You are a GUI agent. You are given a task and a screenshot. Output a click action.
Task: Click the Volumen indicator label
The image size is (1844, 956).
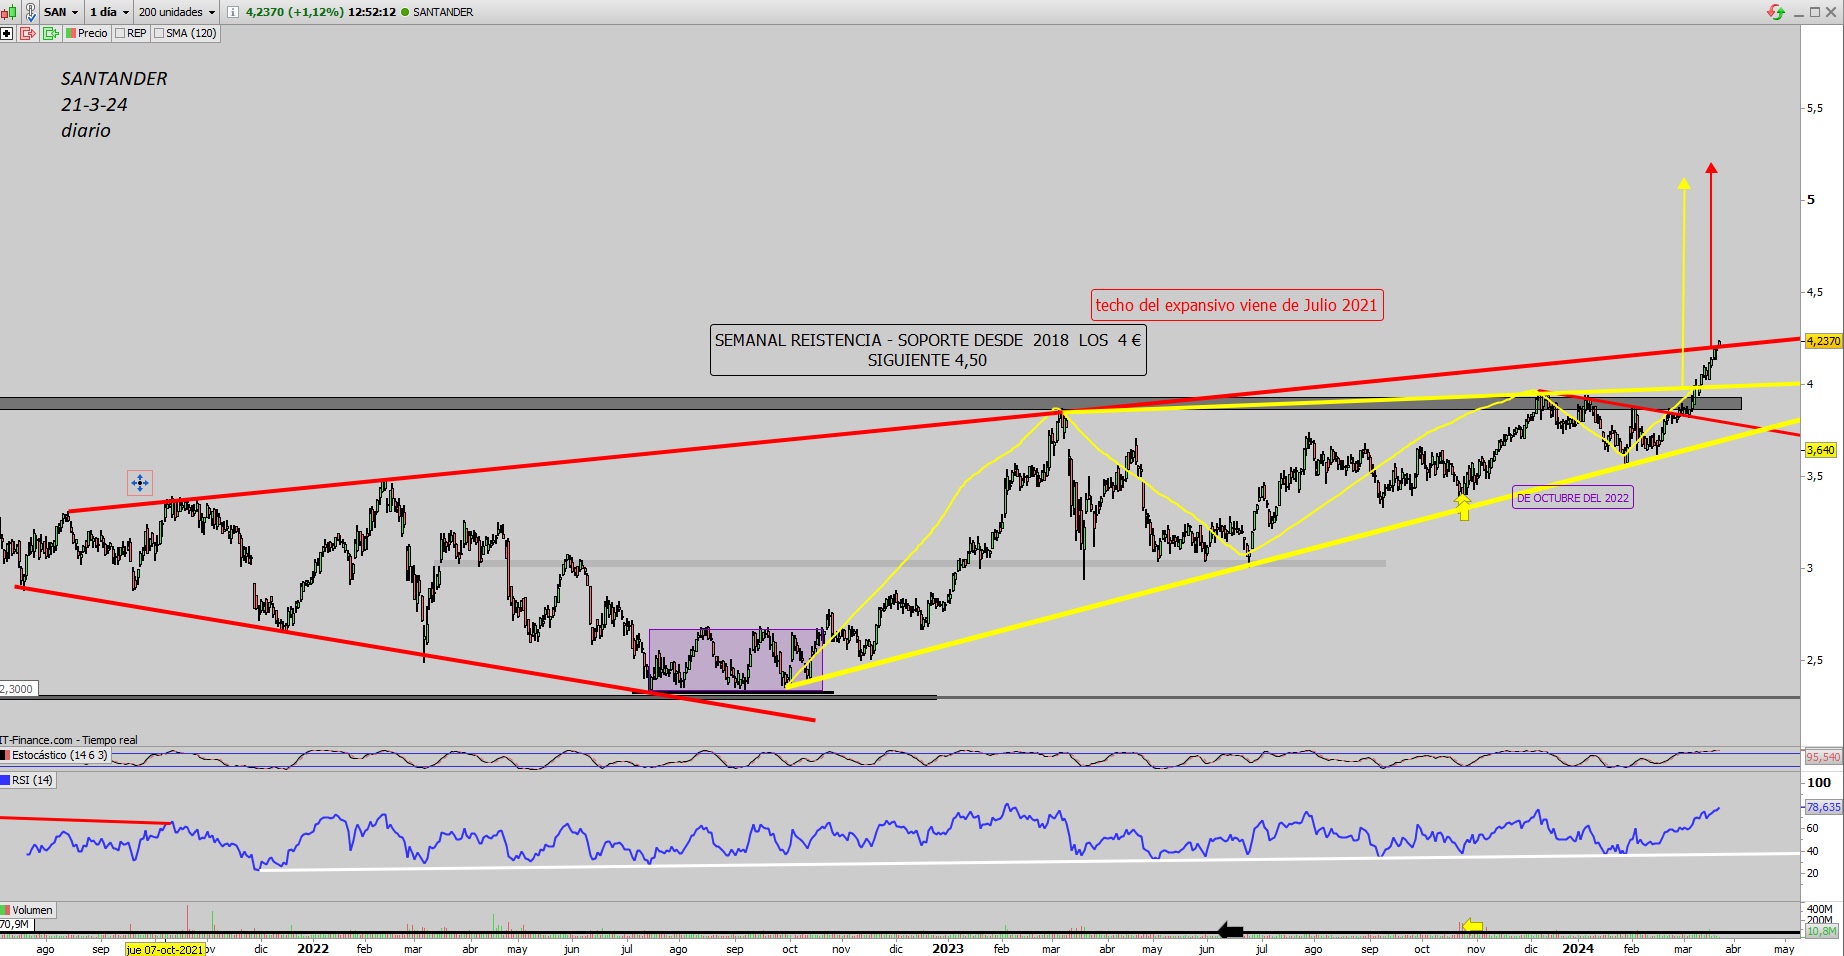(27, 910)
